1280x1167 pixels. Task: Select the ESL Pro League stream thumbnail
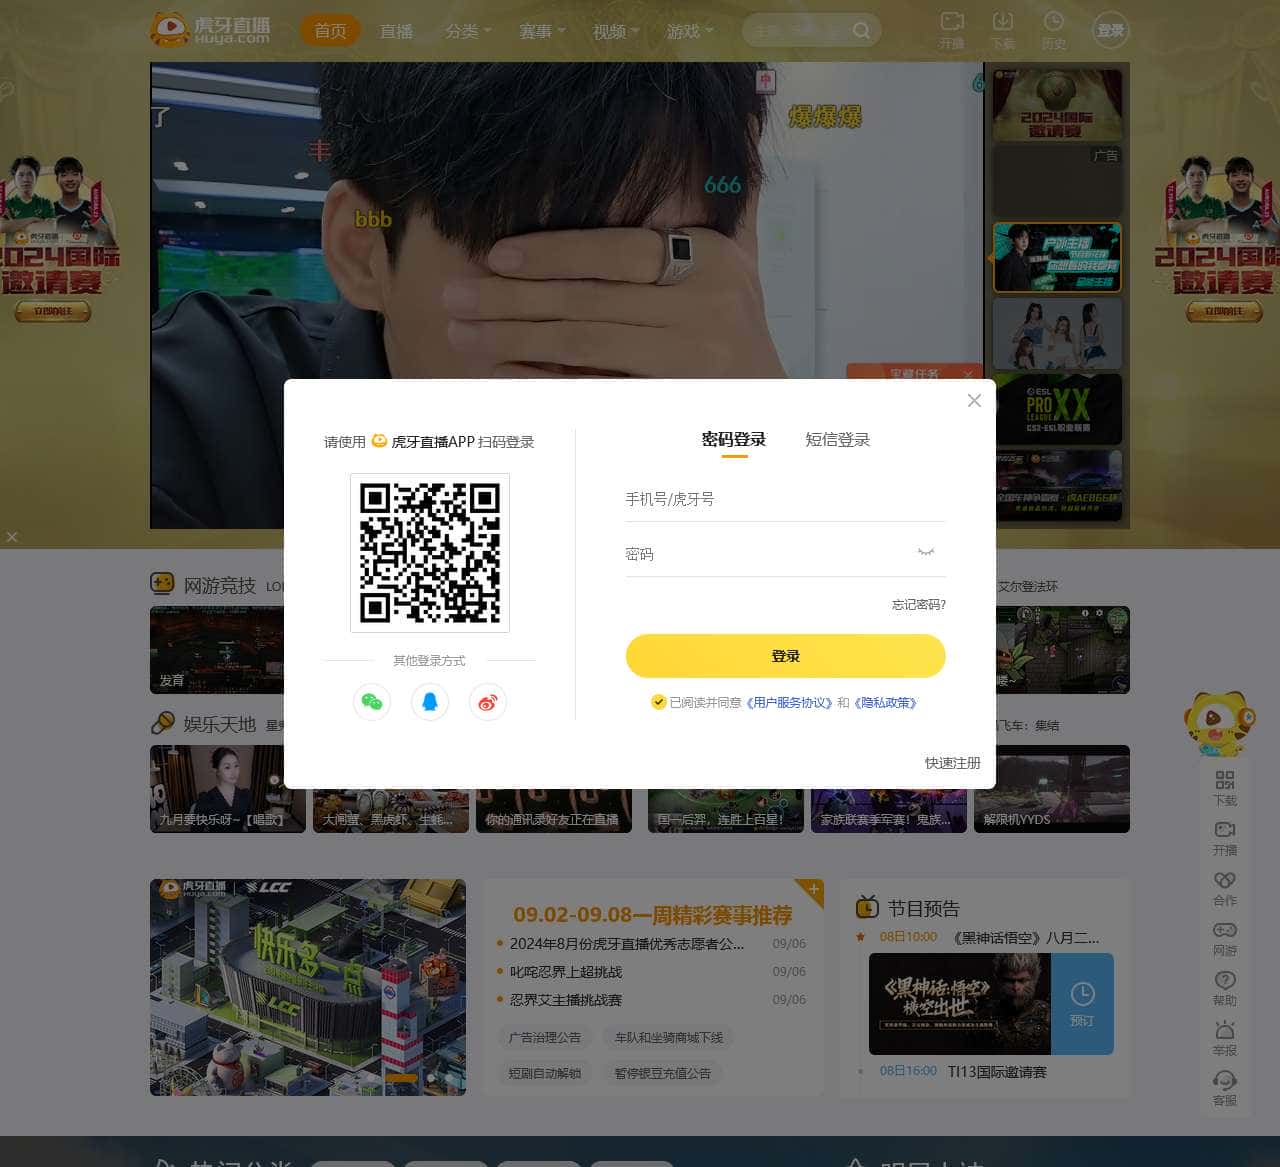1057,409
